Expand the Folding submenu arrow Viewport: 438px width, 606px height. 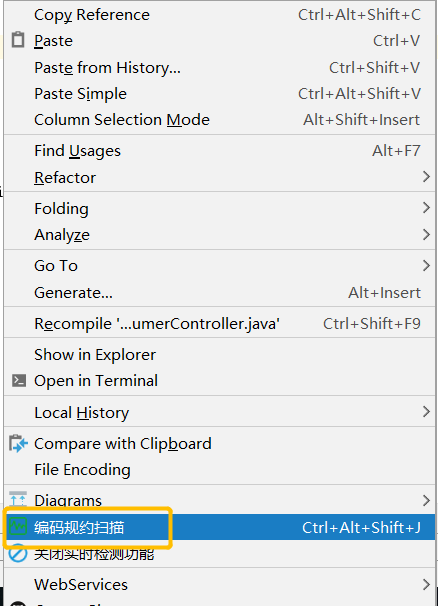click(x=426, y=208)
